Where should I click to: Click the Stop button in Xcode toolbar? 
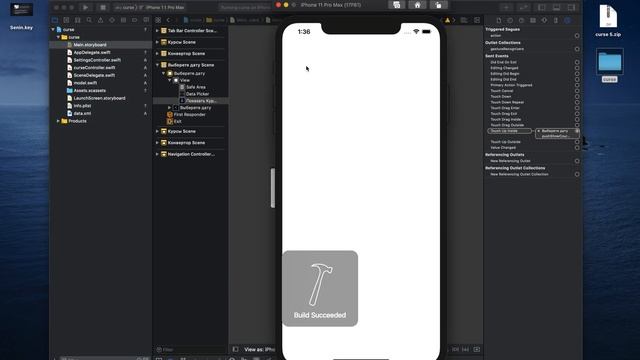pos(103,7)
